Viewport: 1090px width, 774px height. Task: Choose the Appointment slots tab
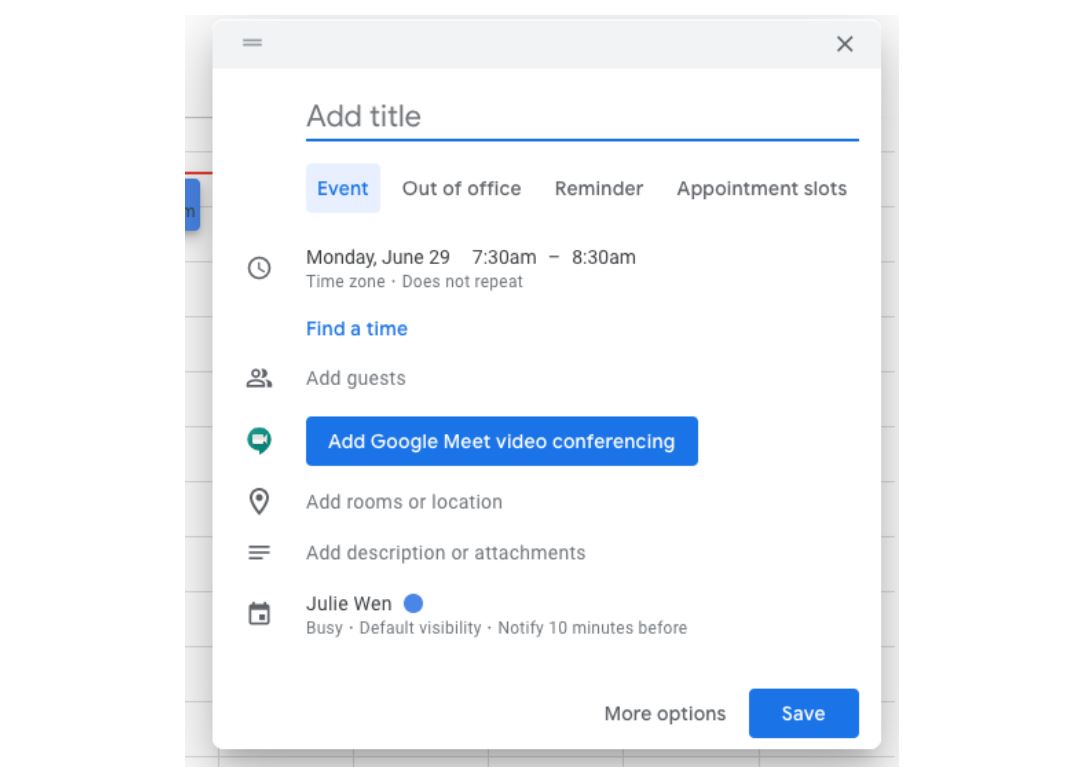coord(761,189)
